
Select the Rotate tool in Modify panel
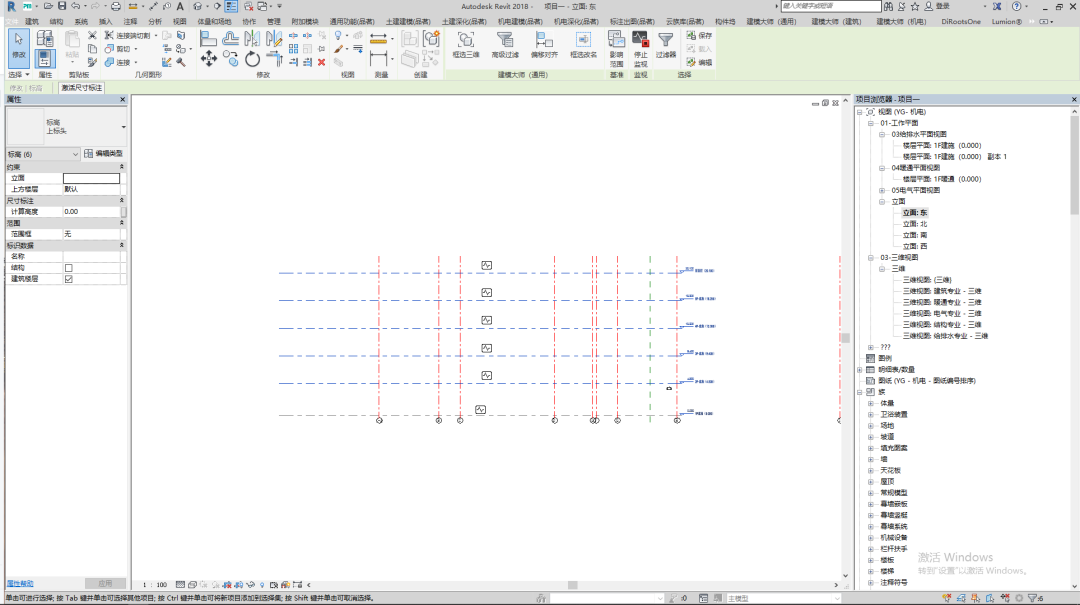(x=252, y=59)
